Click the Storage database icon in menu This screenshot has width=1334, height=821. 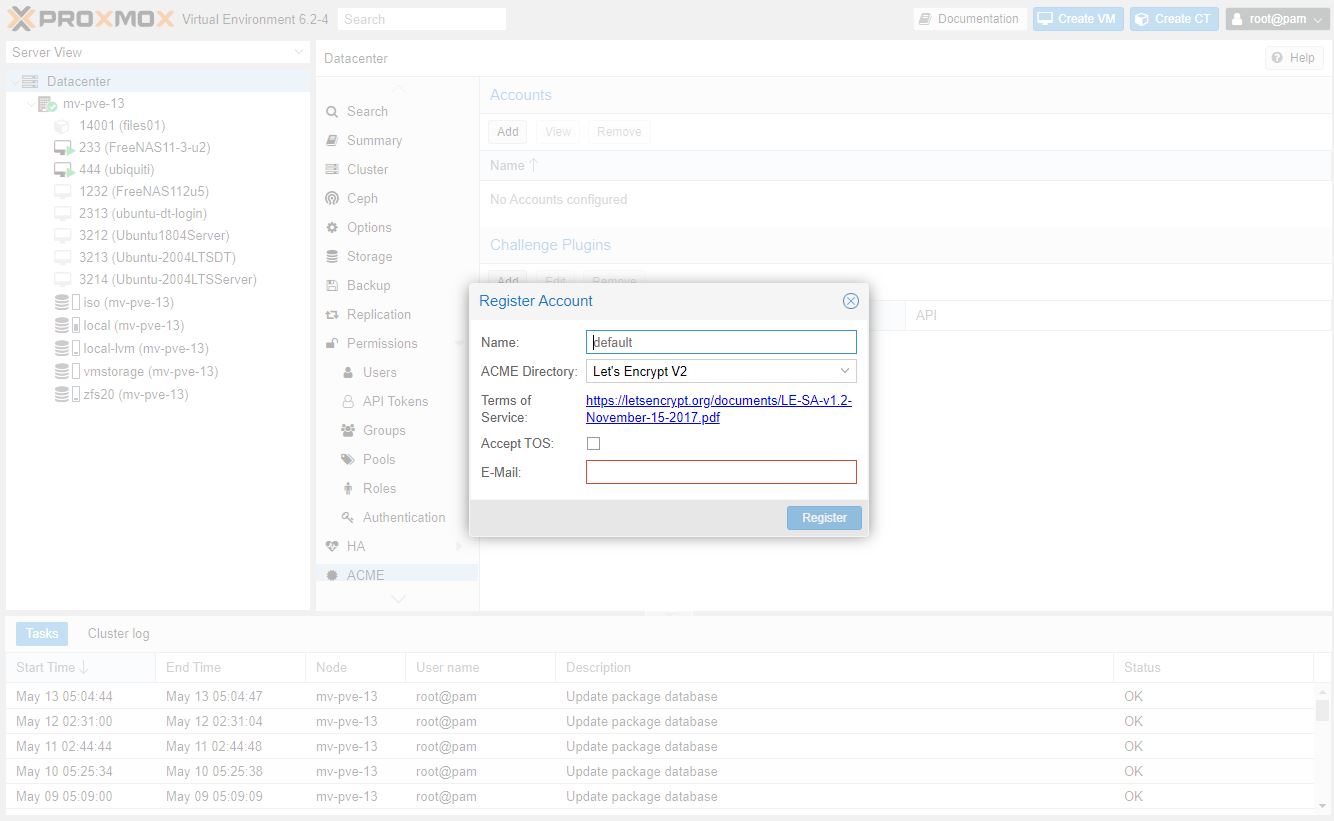332,257
